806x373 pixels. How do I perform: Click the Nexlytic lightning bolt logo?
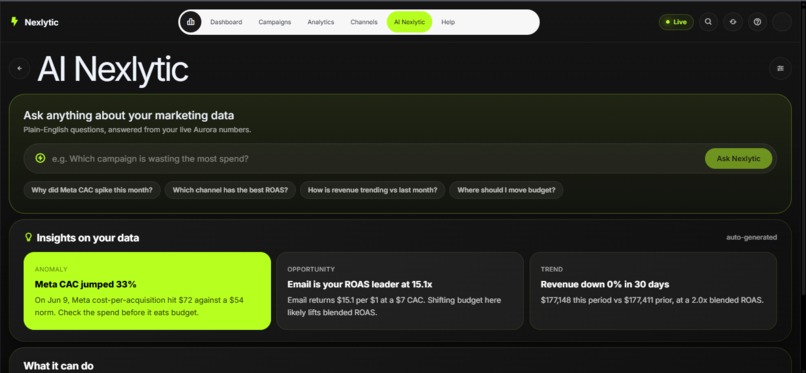point(14,22)
